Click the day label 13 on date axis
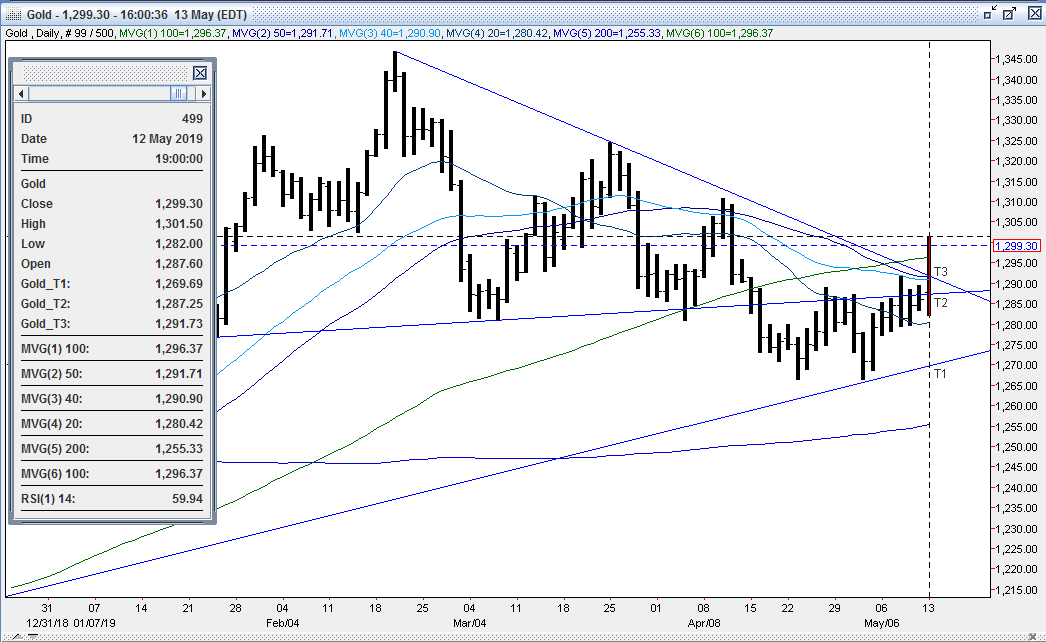Screen dimensions: 1046x642 (x=929, y=608)
